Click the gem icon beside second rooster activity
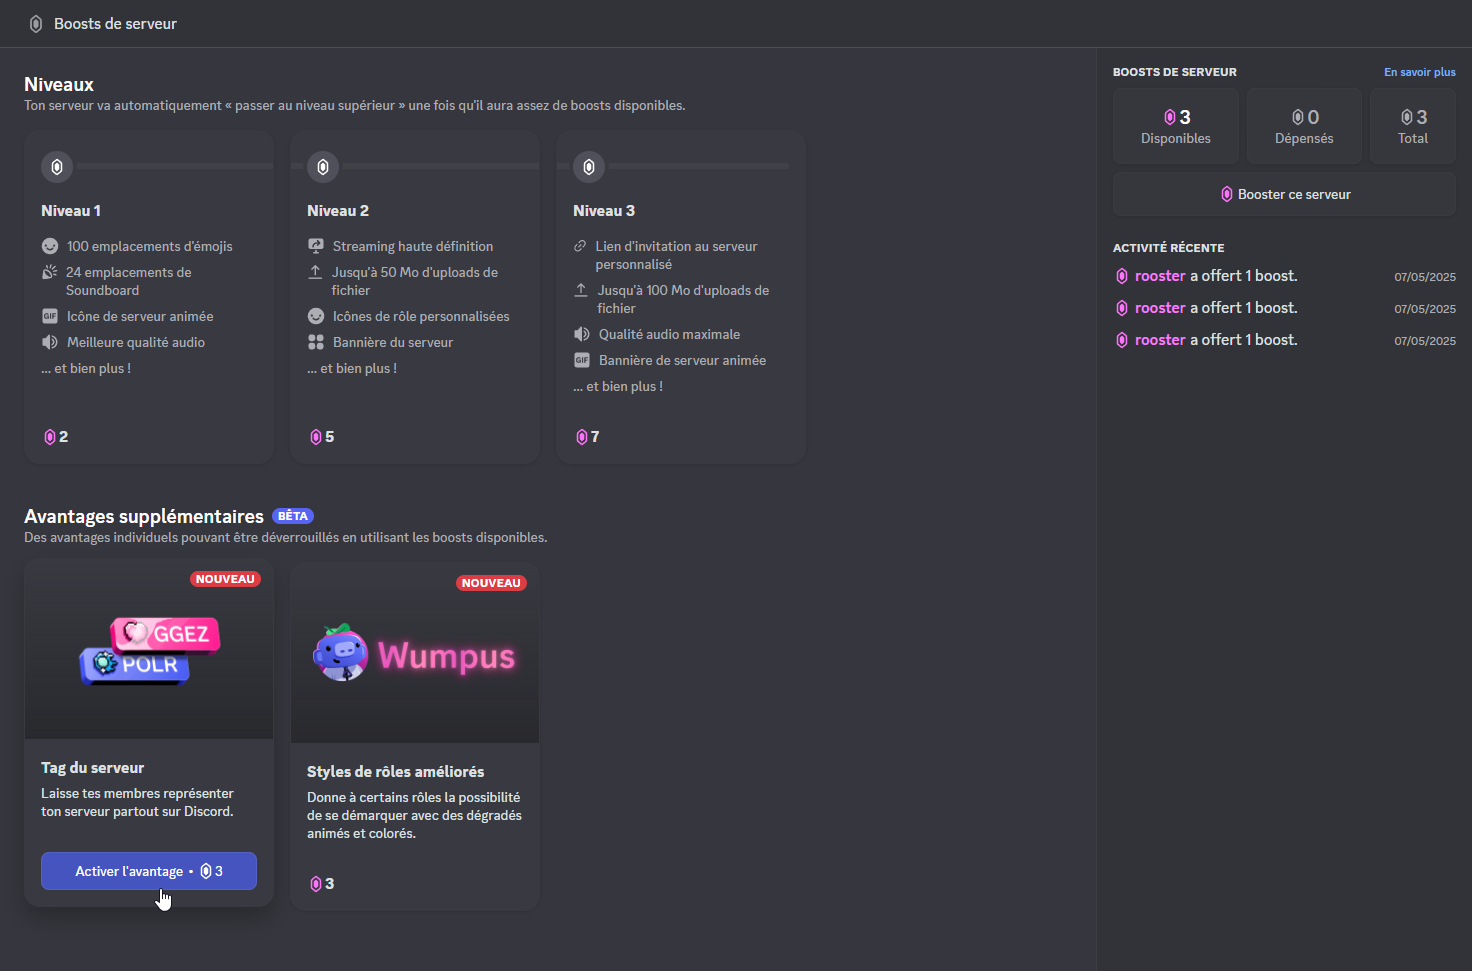This screenshot has width=1472, height=971. [x=1122, y=308]
